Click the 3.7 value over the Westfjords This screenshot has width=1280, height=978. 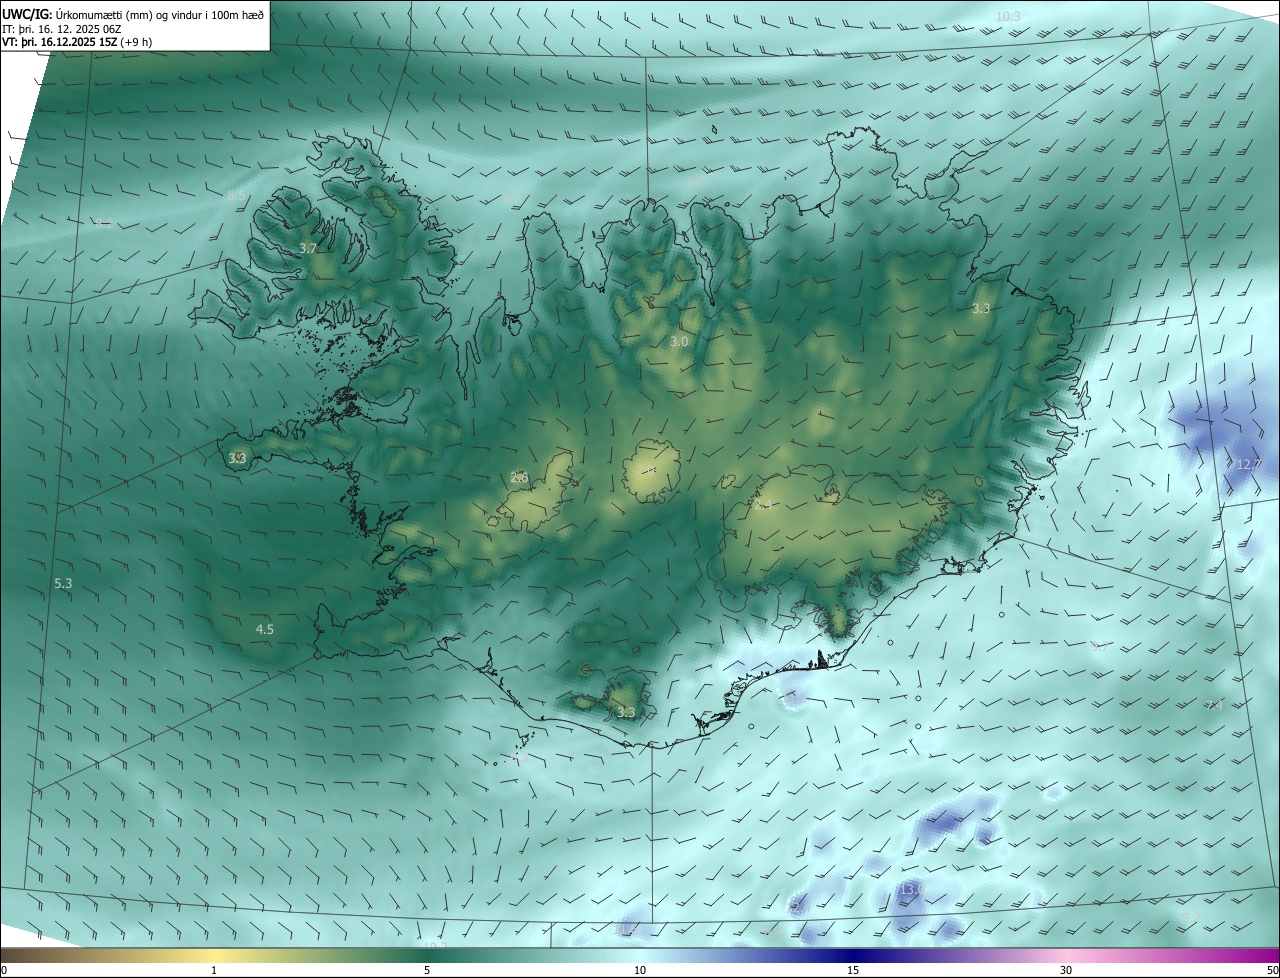(x=308, y=248)
